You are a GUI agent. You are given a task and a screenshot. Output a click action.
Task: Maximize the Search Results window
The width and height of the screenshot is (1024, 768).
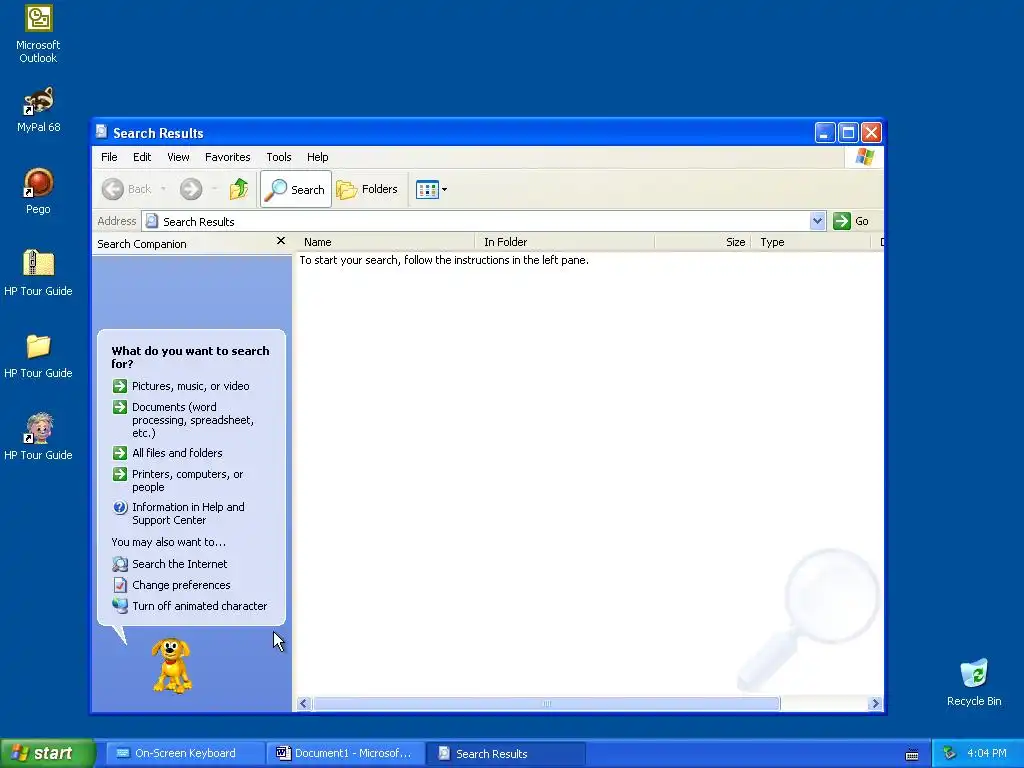[x=848, y=133]
